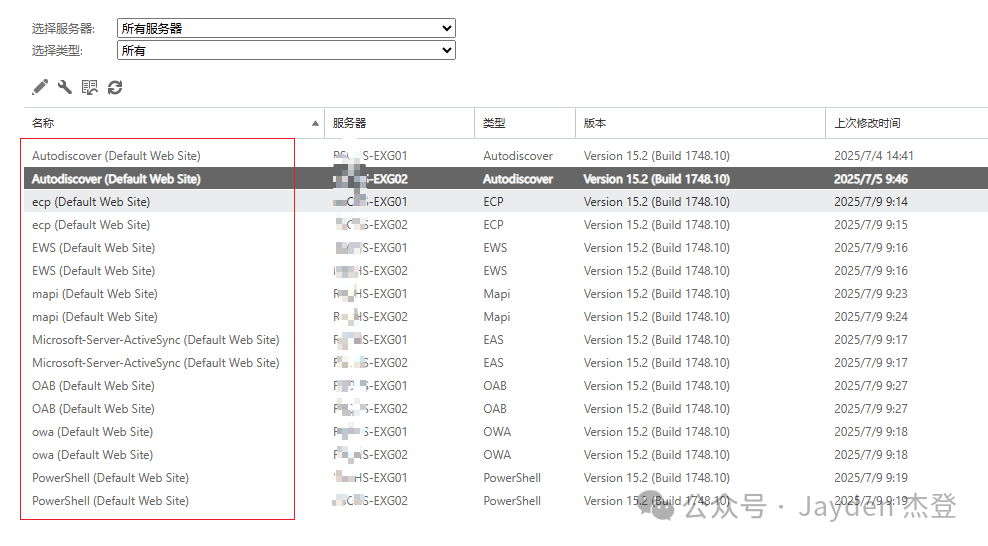Click highlighted Autodiscover row dated 2025/7/5 9:46

coord(116,179)
